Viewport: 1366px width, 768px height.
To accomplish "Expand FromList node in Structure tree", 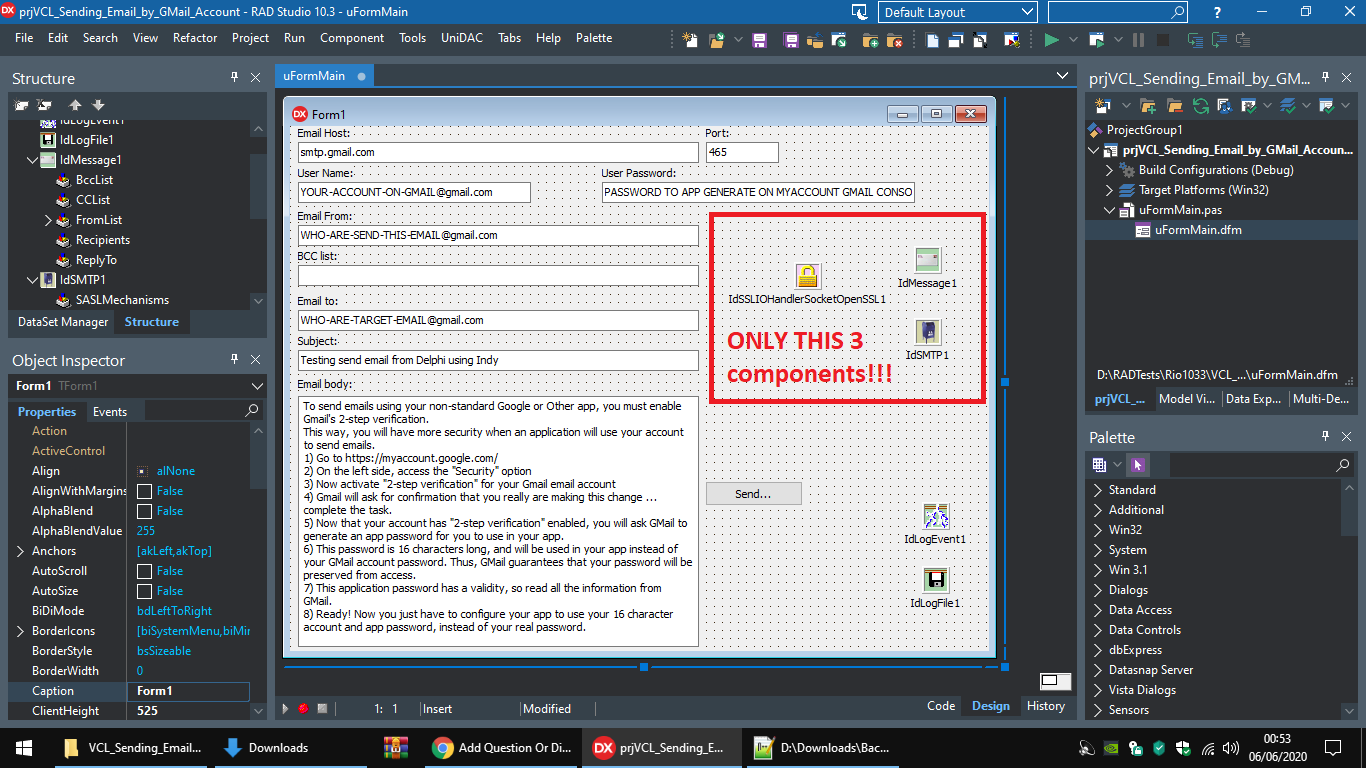I will tap(48, 220).
